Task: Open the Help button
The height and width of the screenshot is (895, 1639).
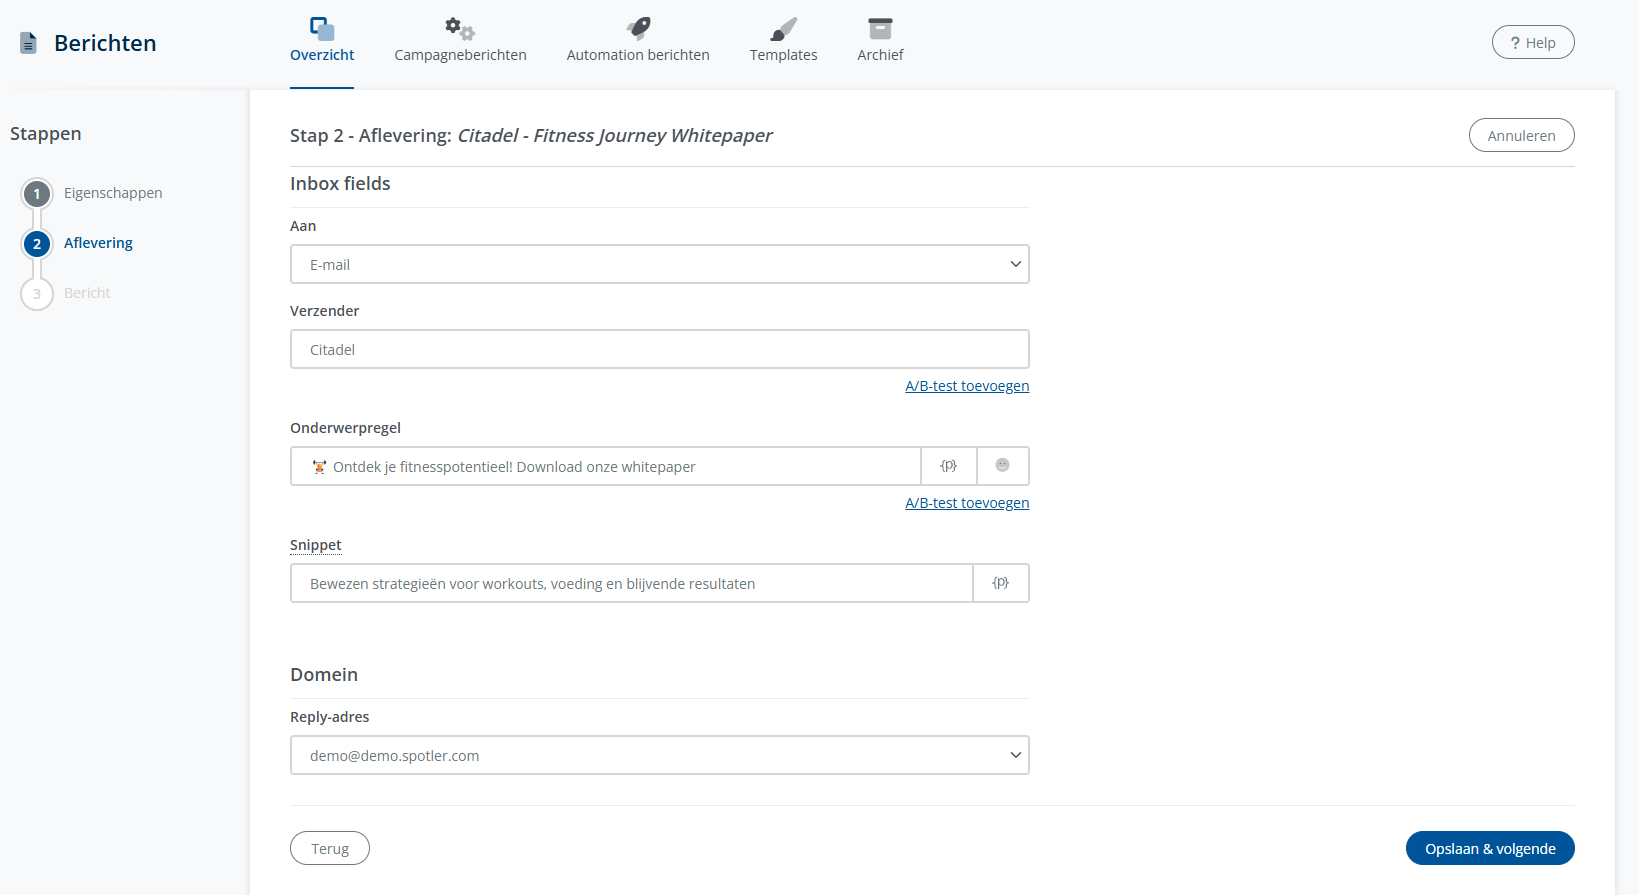Action: pos(1532,43)
